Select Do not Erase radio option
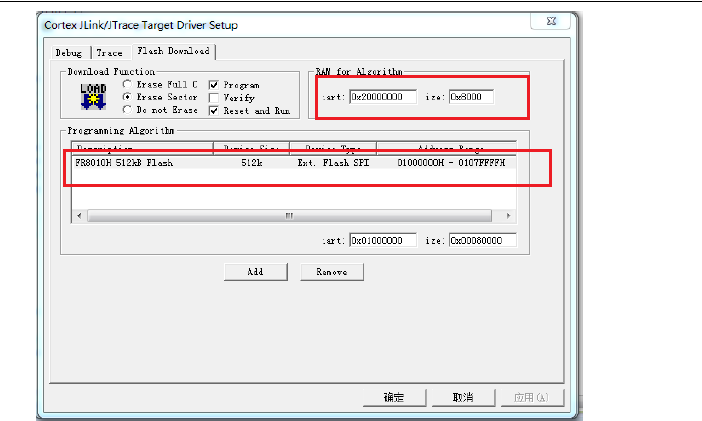The height and width of the screenshot is (421, 702). (127, 110)
